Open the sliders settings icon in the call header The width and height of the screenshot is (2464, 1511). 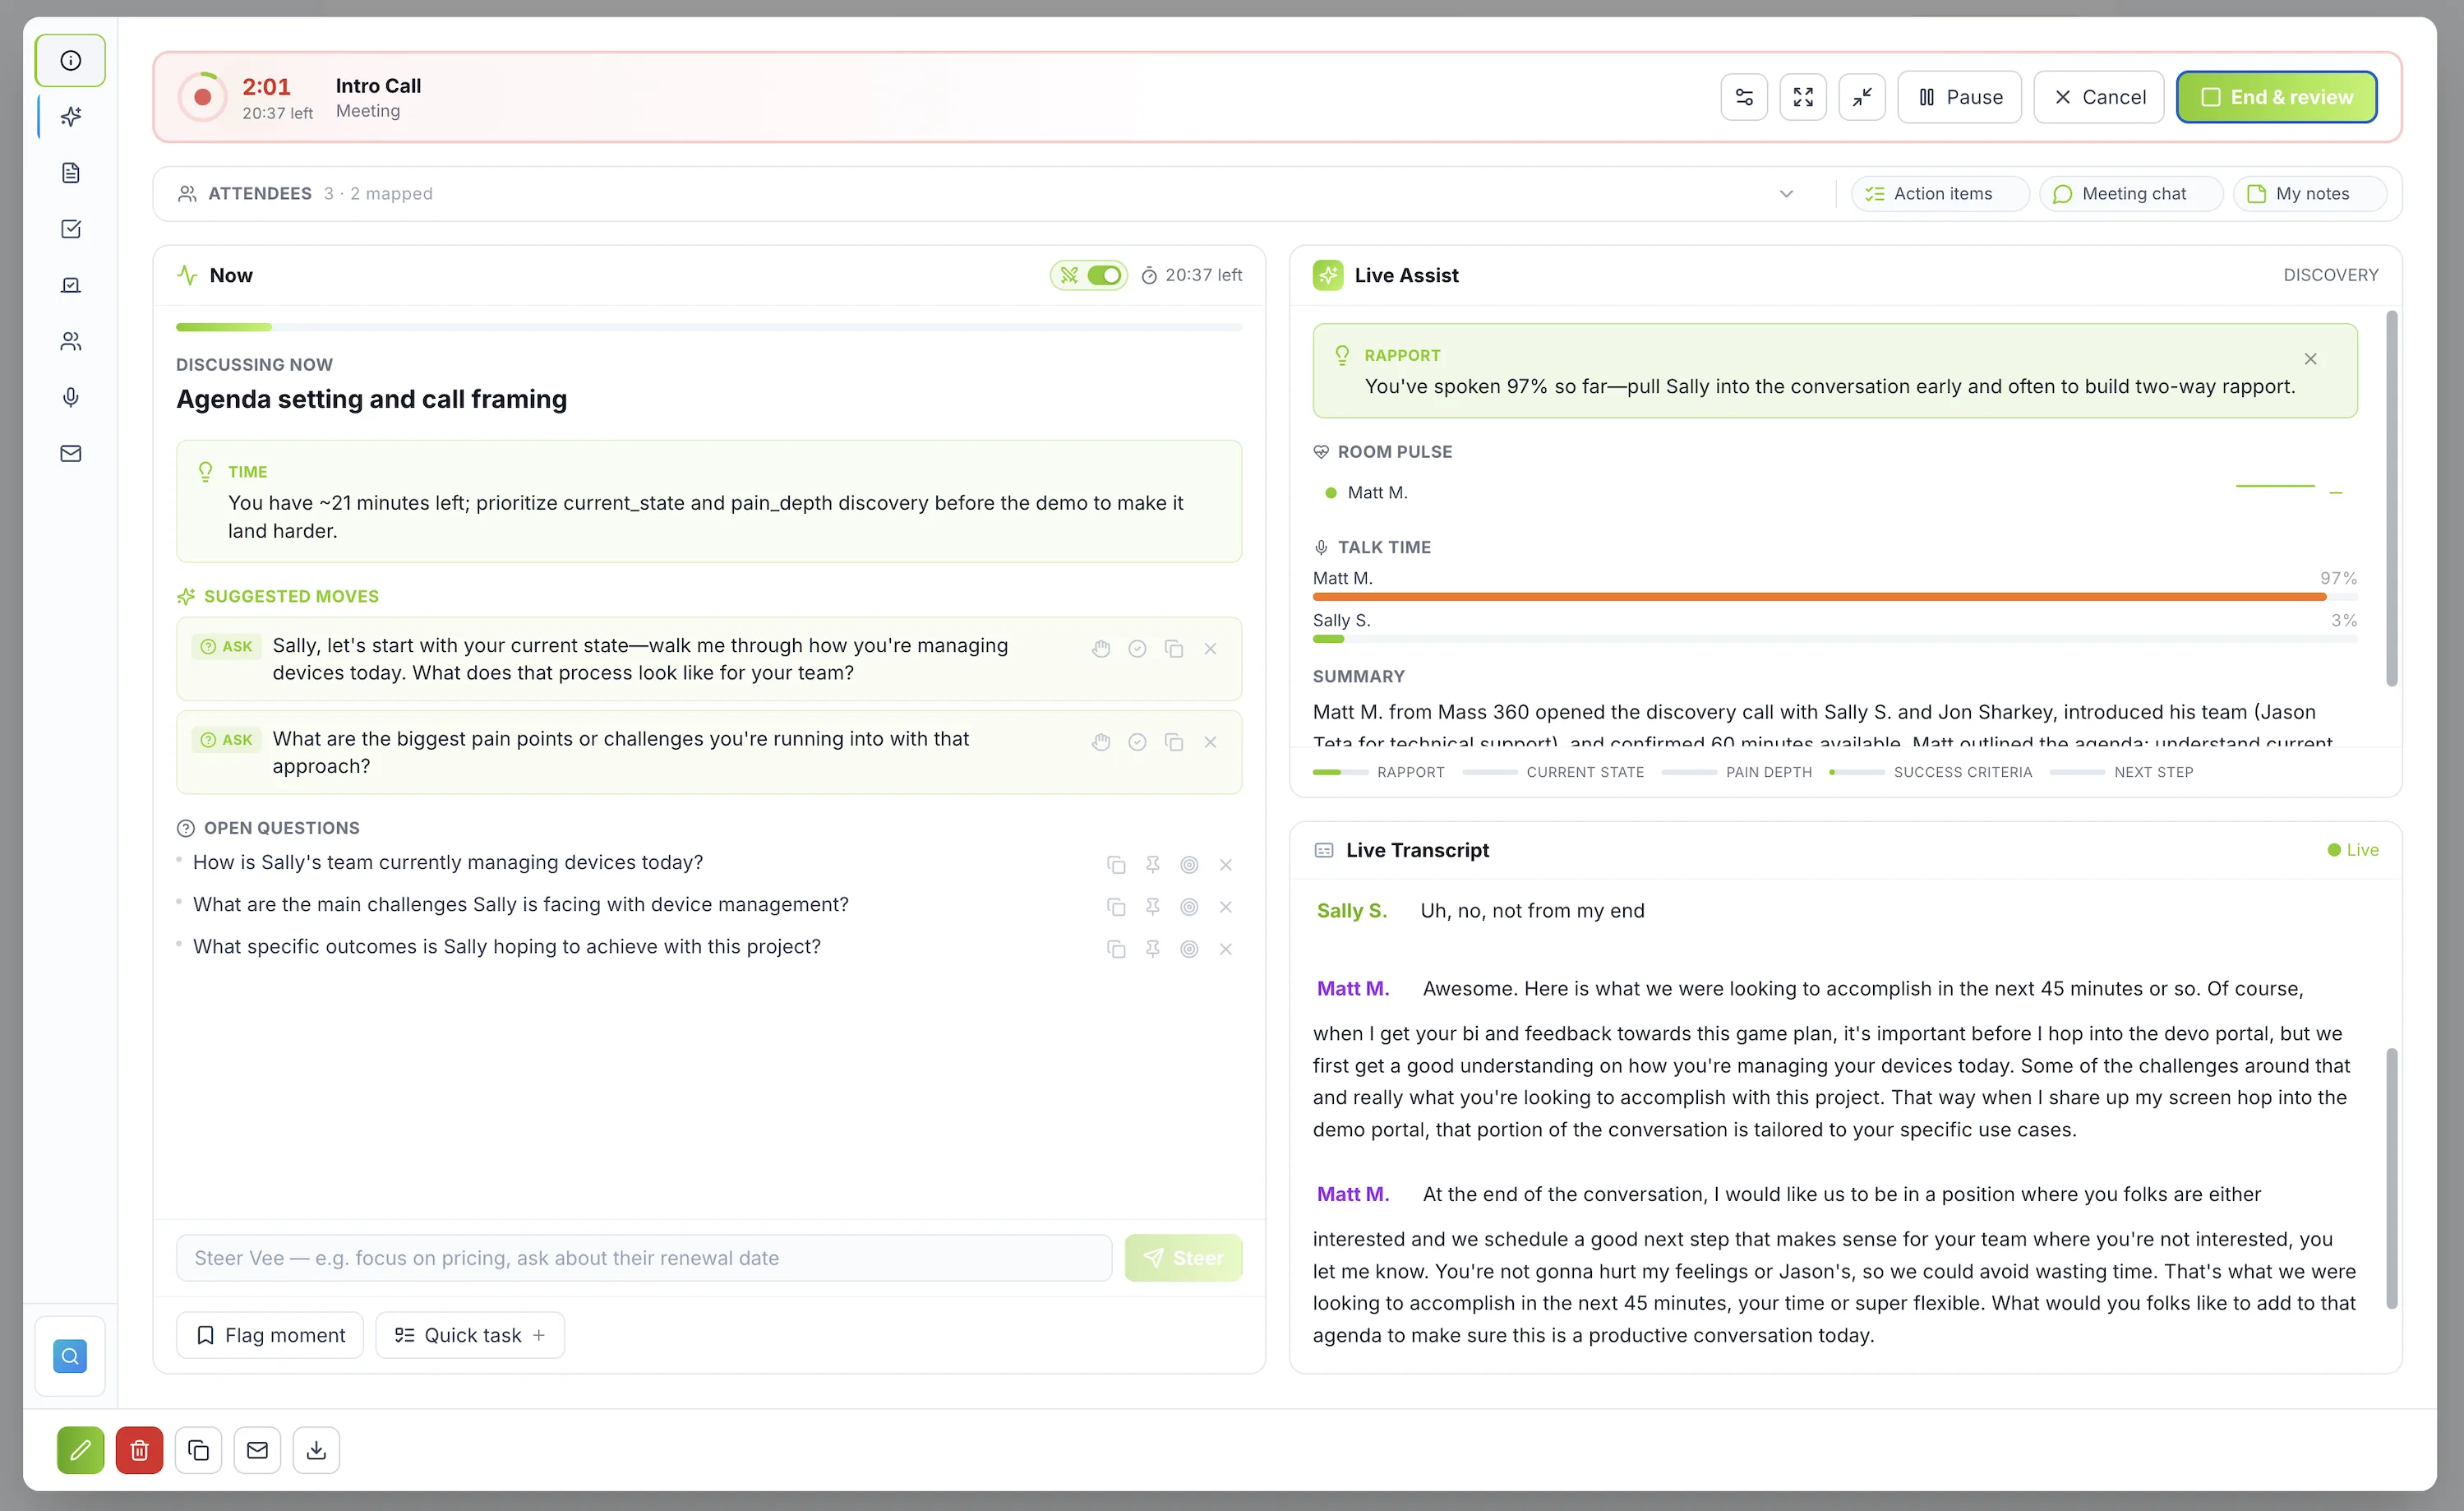1744,97
